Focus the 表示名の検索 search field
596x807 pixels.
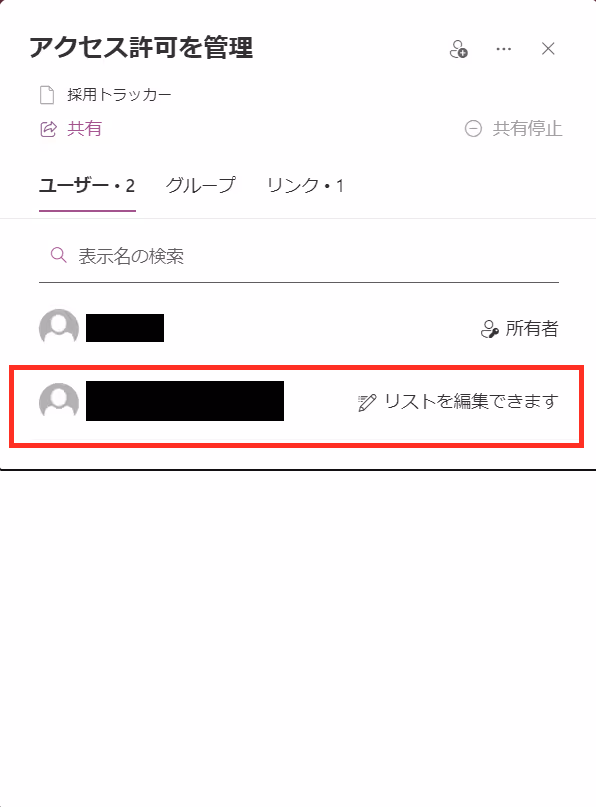pos(299,256)
